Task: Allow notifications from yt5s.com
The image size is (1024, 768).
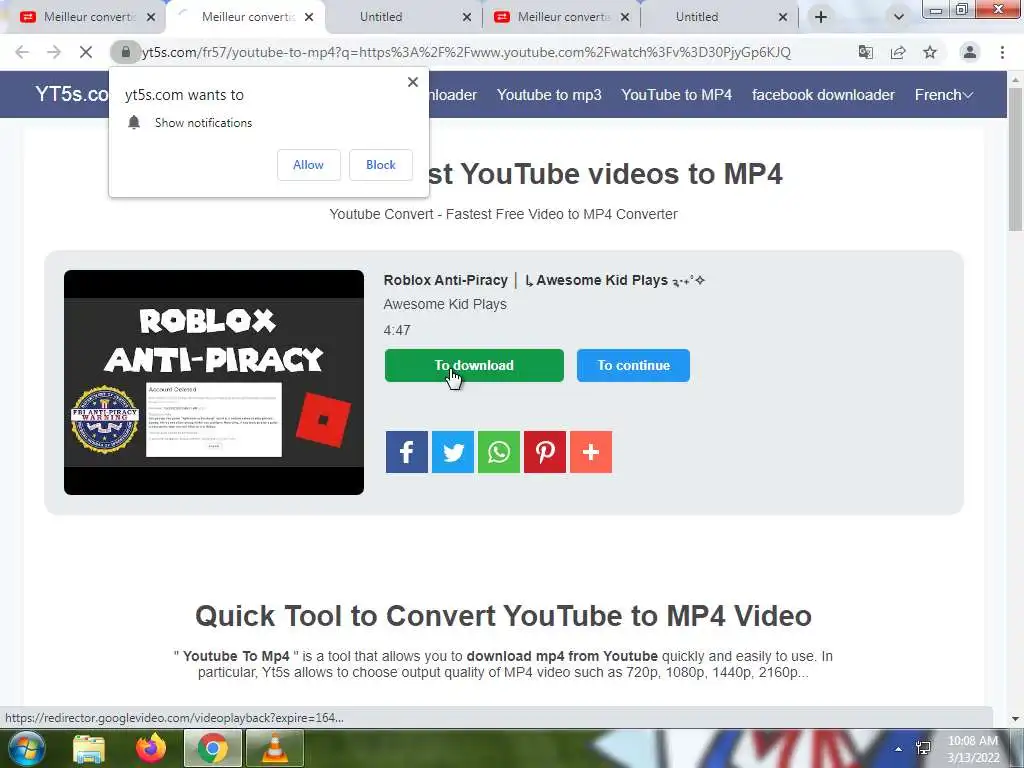Action: point(308,165)
